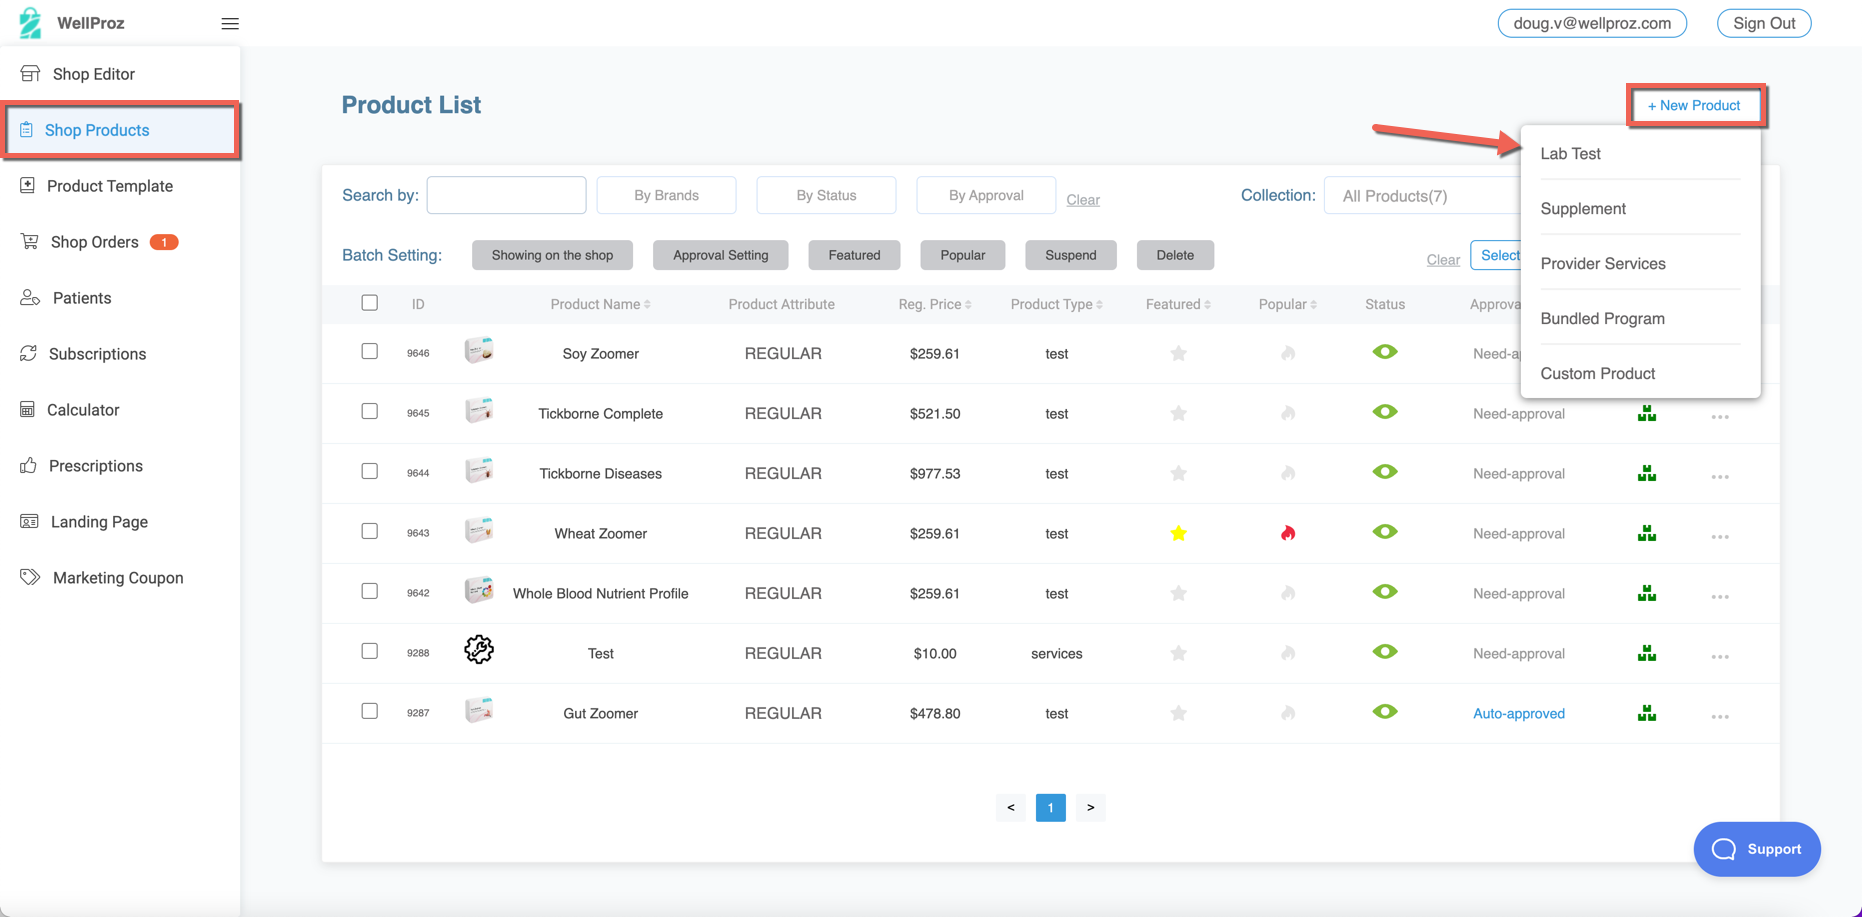The width and height of the screenshot is (1862, 917).
Task: Click the gear icon for the Test product
Action: click(478, 649)
